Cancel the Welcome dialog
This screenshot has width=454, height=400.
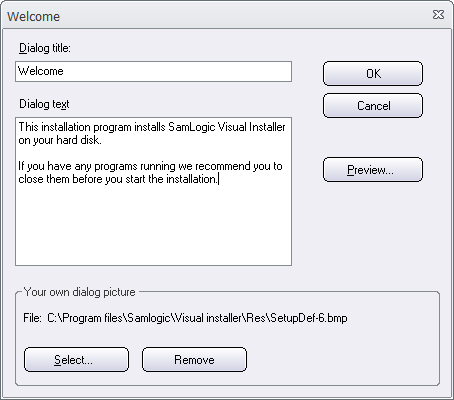[x=373, y=106]
